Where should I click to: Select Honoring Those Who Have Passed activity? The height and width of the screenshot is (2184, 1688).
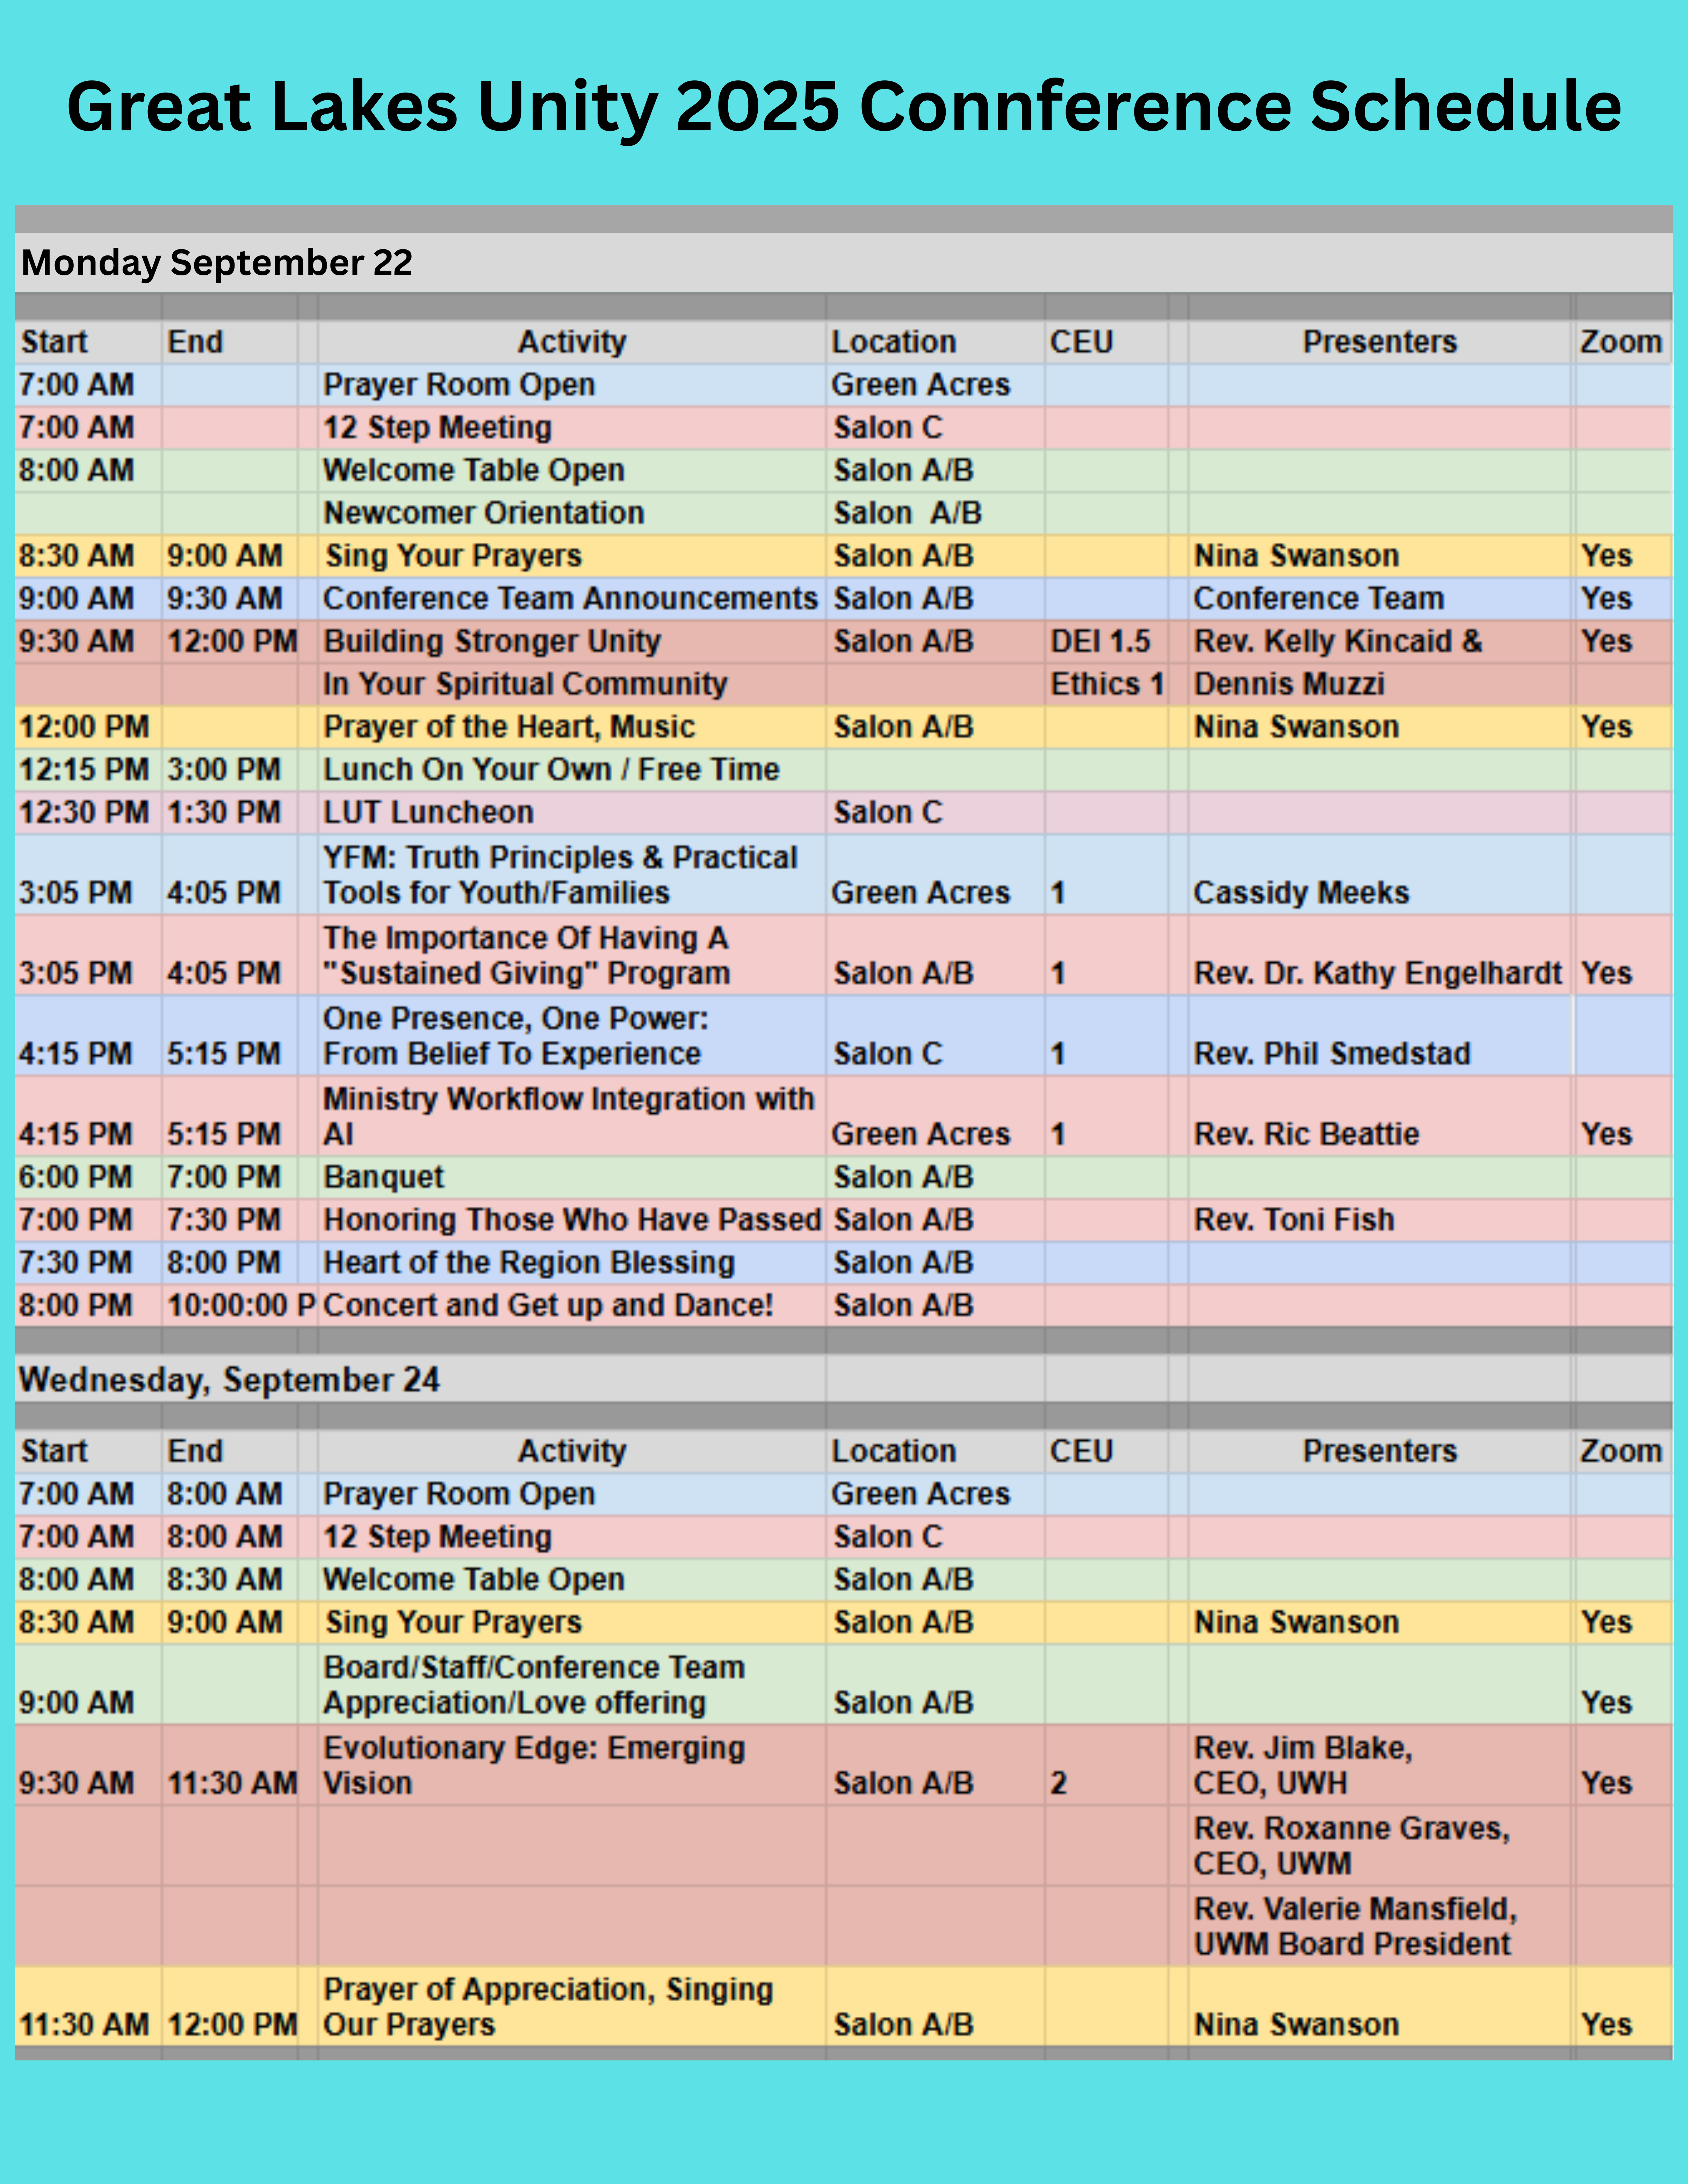click(572, 1220)
